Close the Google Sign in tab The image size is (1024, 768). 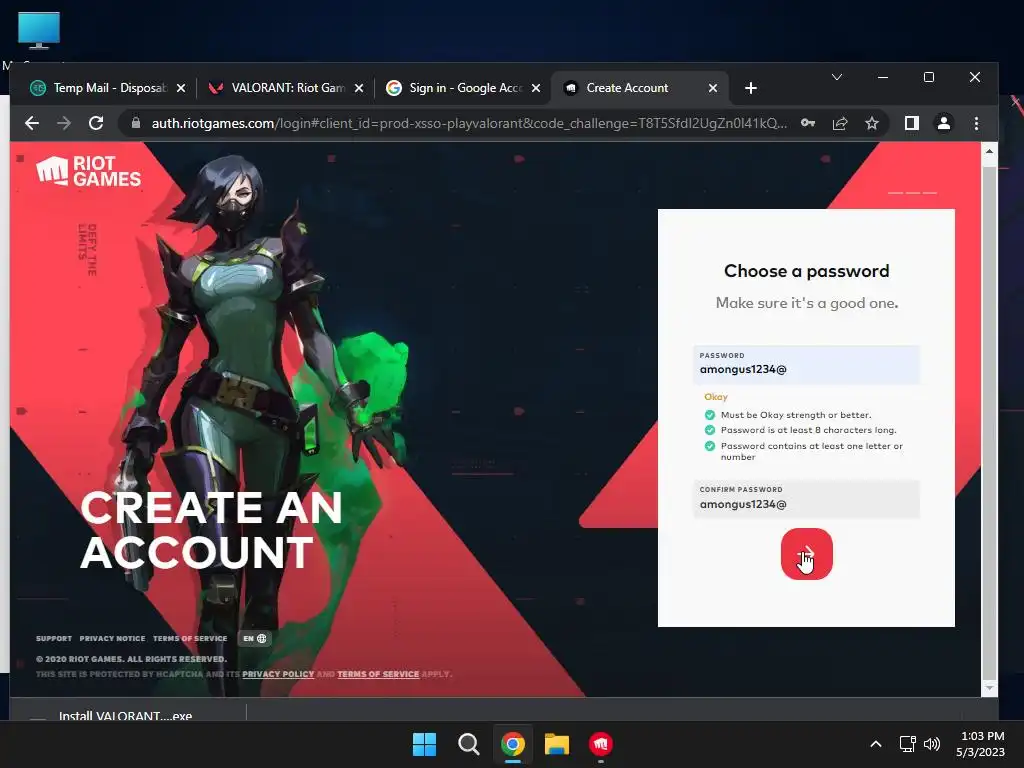coord(536,88)
